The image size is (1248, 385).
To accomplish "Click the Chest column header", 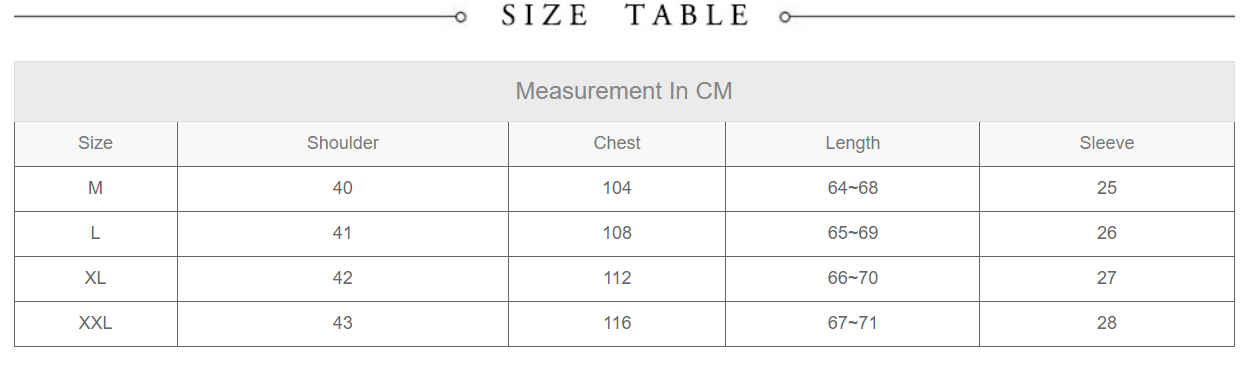I will [x=617, y=144].
